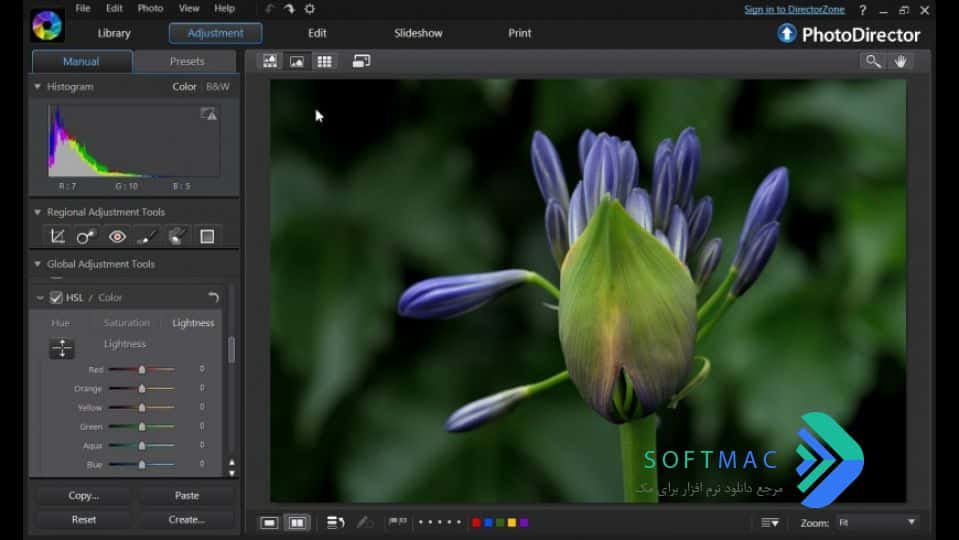Click the secondary monitor display icon
Viewport: 959px width, 540px height.
(x=361, y=61)
